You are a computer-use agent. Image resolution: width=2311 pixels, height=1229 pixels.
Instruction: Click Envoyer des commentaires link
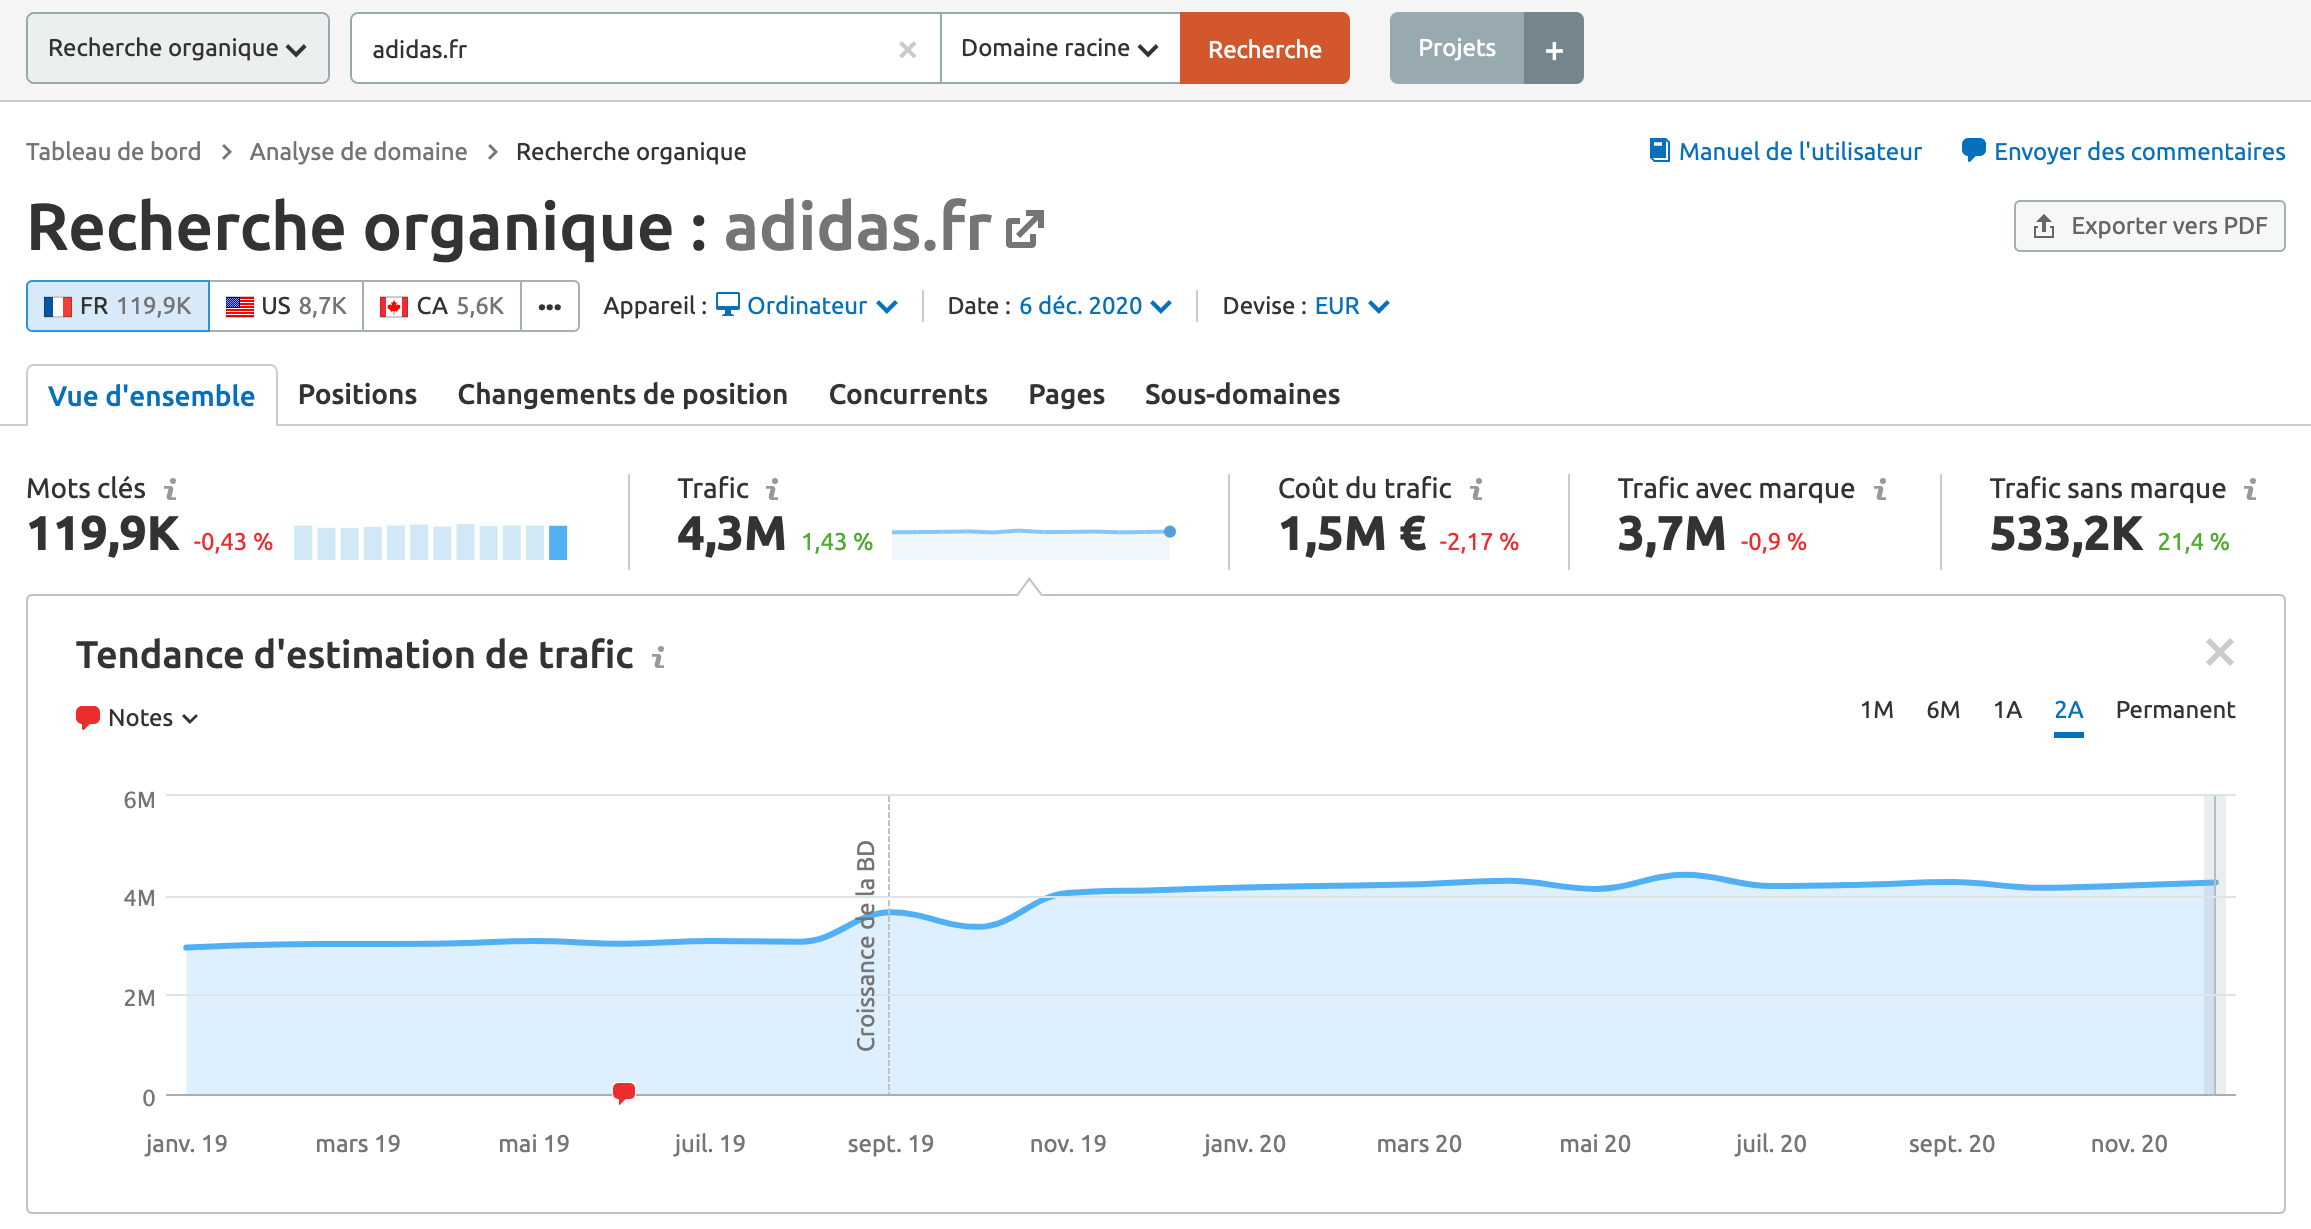click(2139, 151)
